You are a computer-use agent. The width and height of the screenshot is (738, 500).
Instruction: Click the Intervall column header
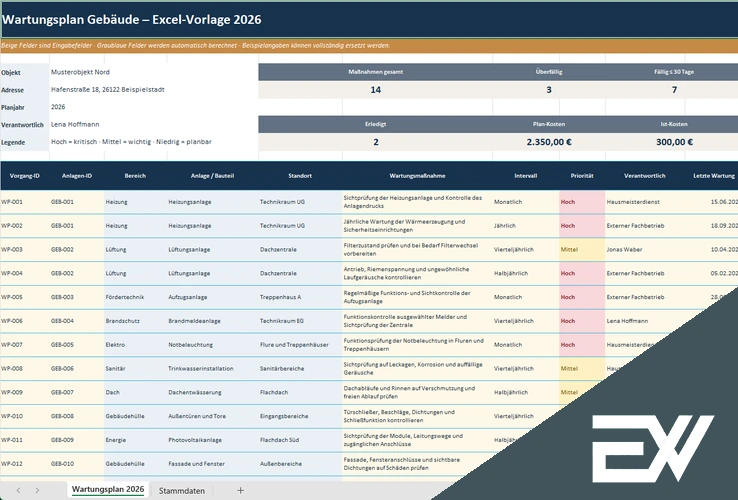click(526, 176)
